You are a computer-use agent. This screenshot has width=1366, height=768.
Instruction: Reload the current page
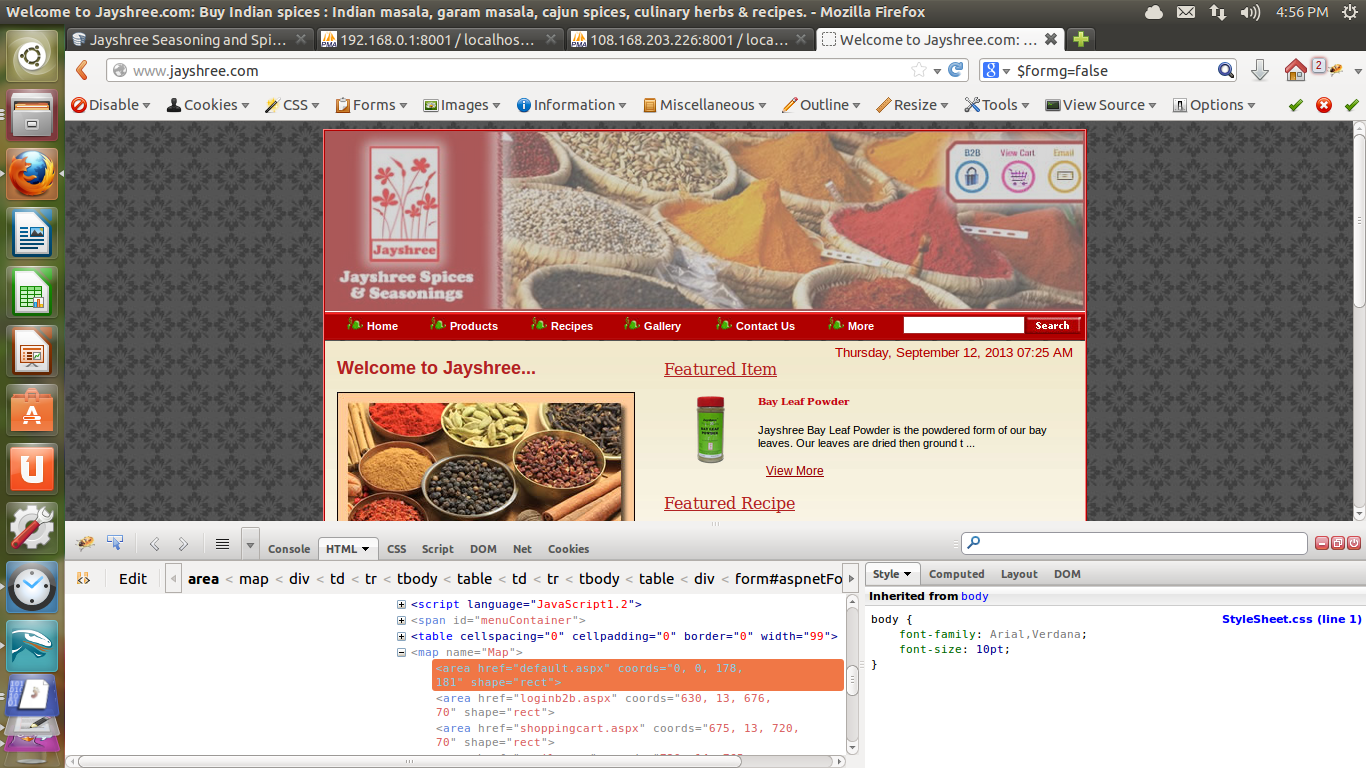956,70
